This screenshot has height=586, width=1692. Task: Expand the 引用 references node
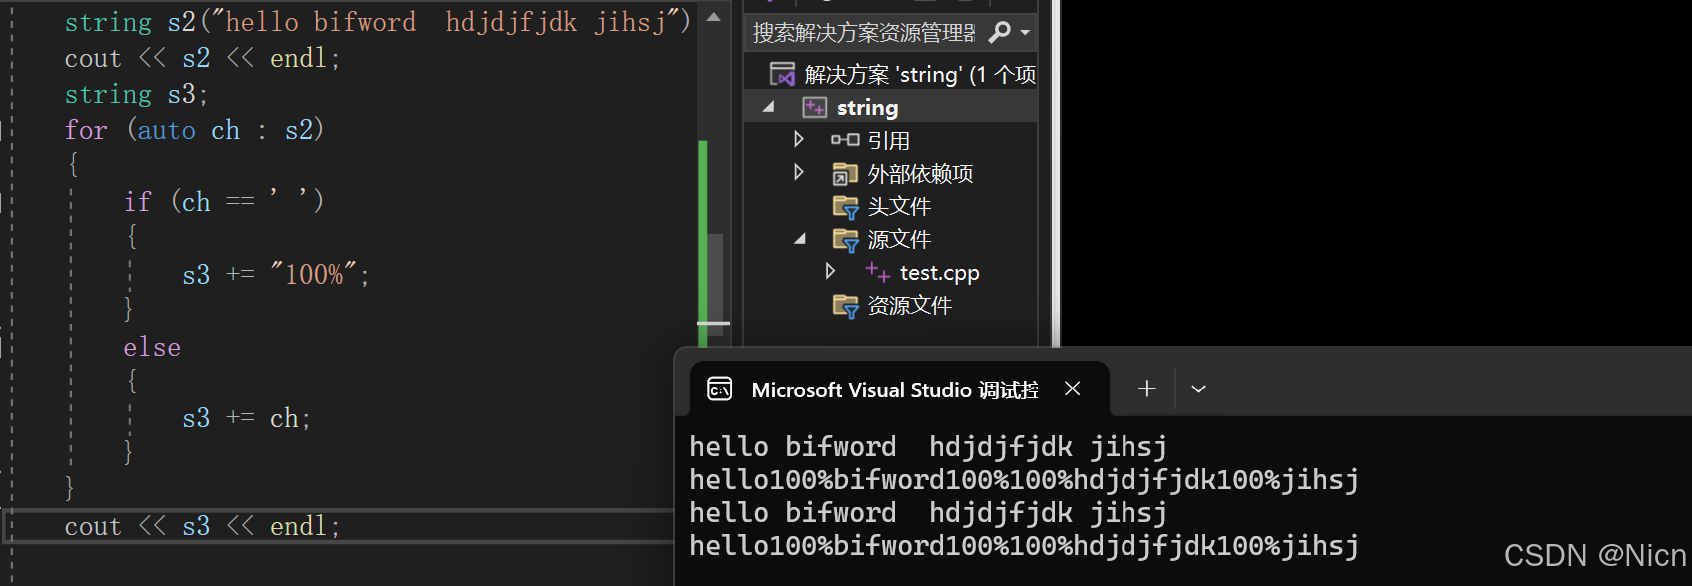click(x=798, y=139)
